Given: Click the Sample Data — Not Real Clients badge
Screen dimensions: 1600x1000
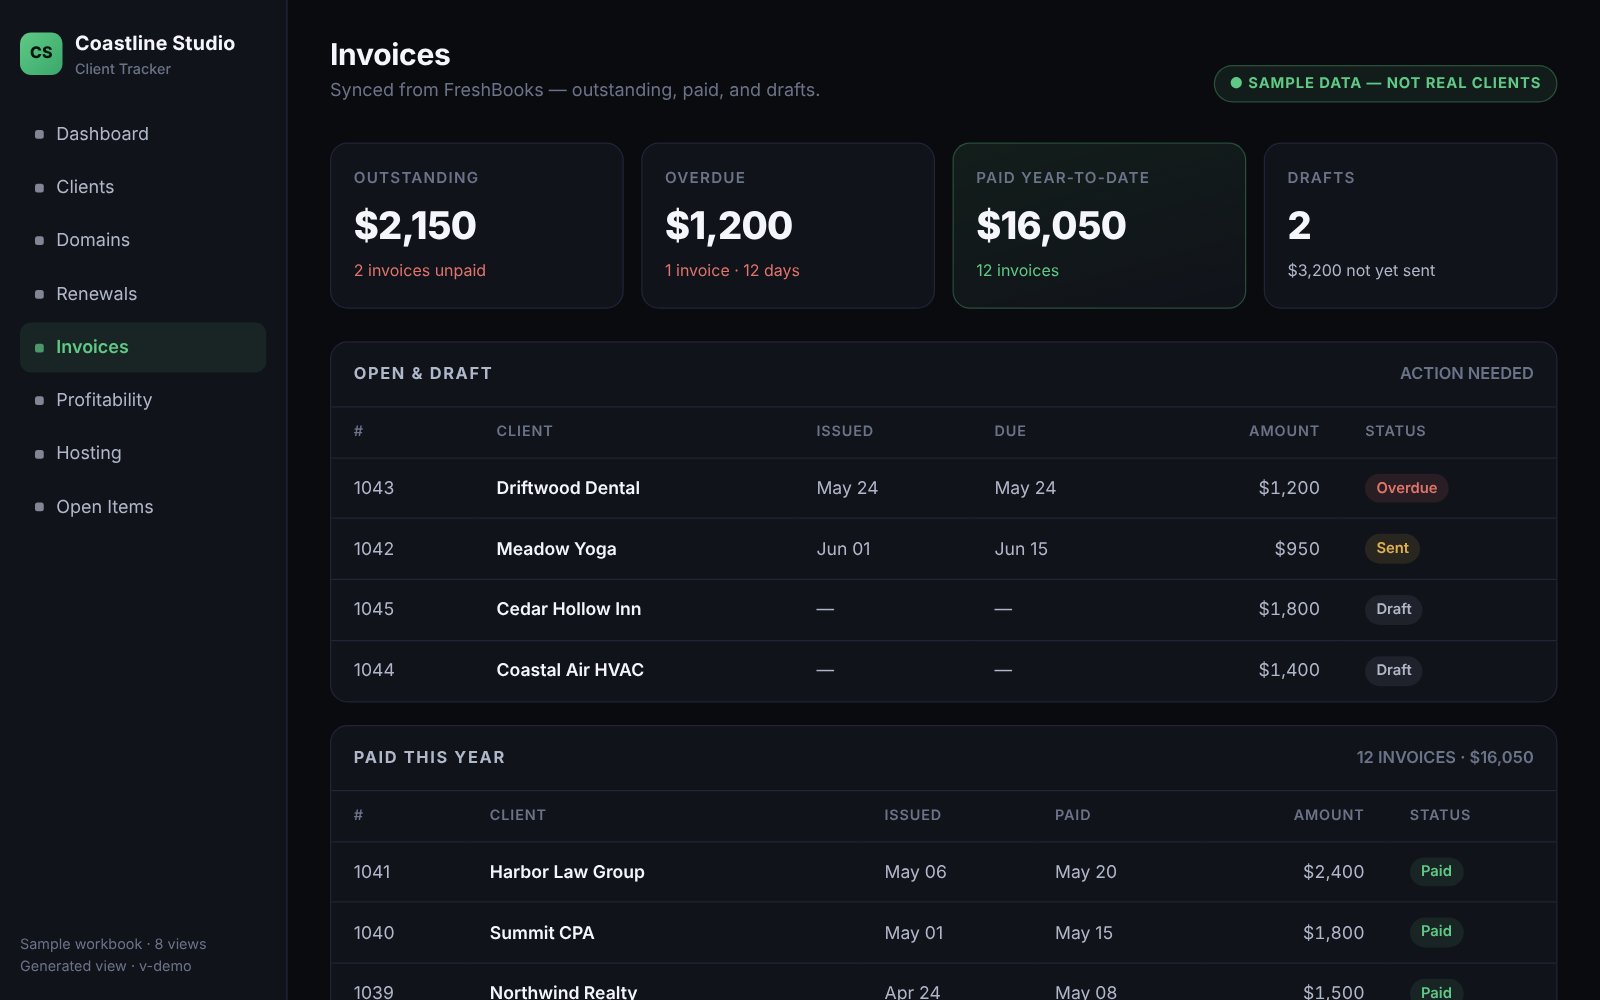Looking at the screenshot, I should [x=1385, y=83].
